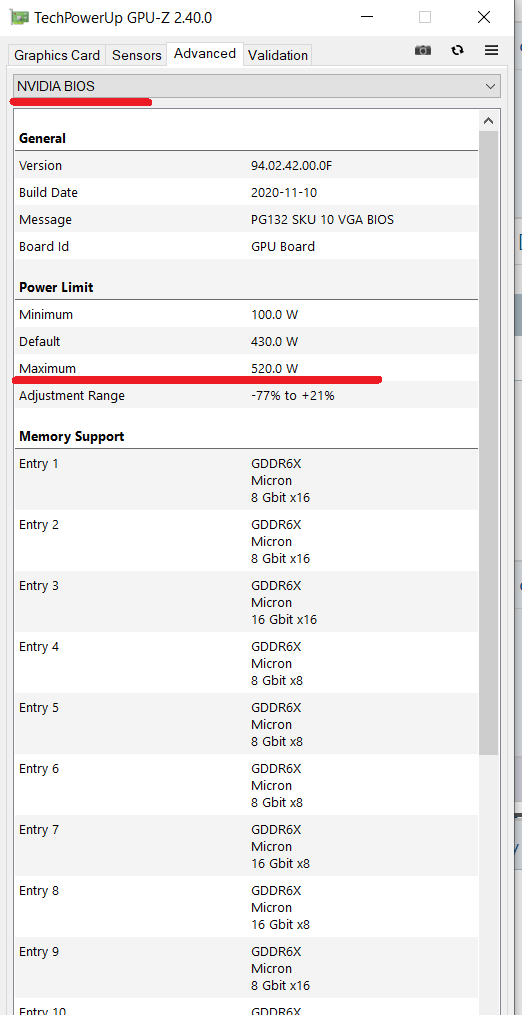Close the GPU-Z window

pos(484,17)
